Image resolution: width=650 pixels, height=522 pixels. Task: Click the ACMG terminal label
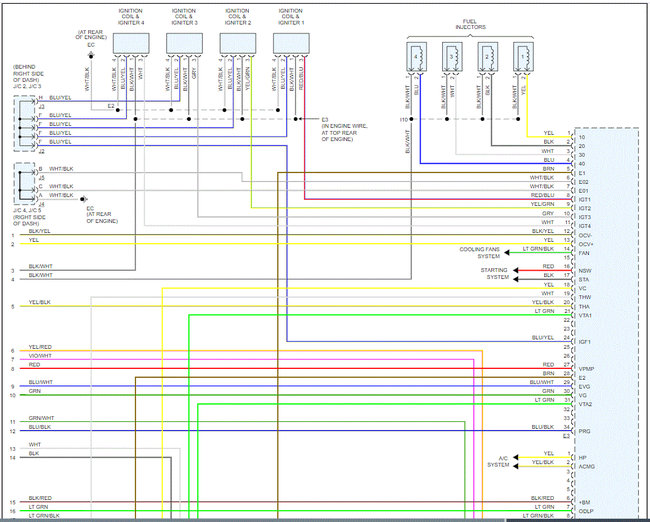pyautogui.click(x=587, y=466)
